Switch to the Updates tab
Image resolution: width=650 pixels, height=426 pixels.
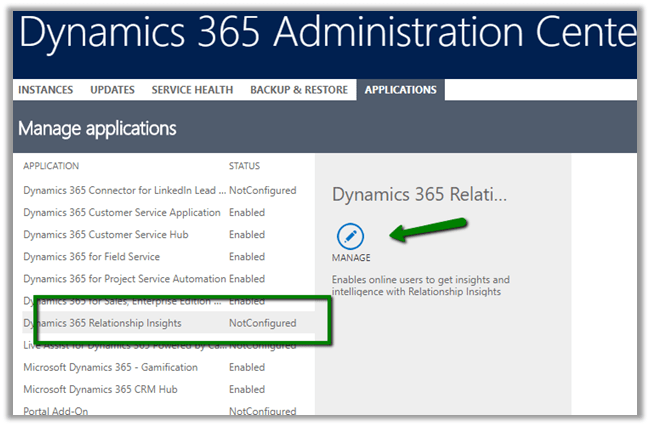point(112,90)
